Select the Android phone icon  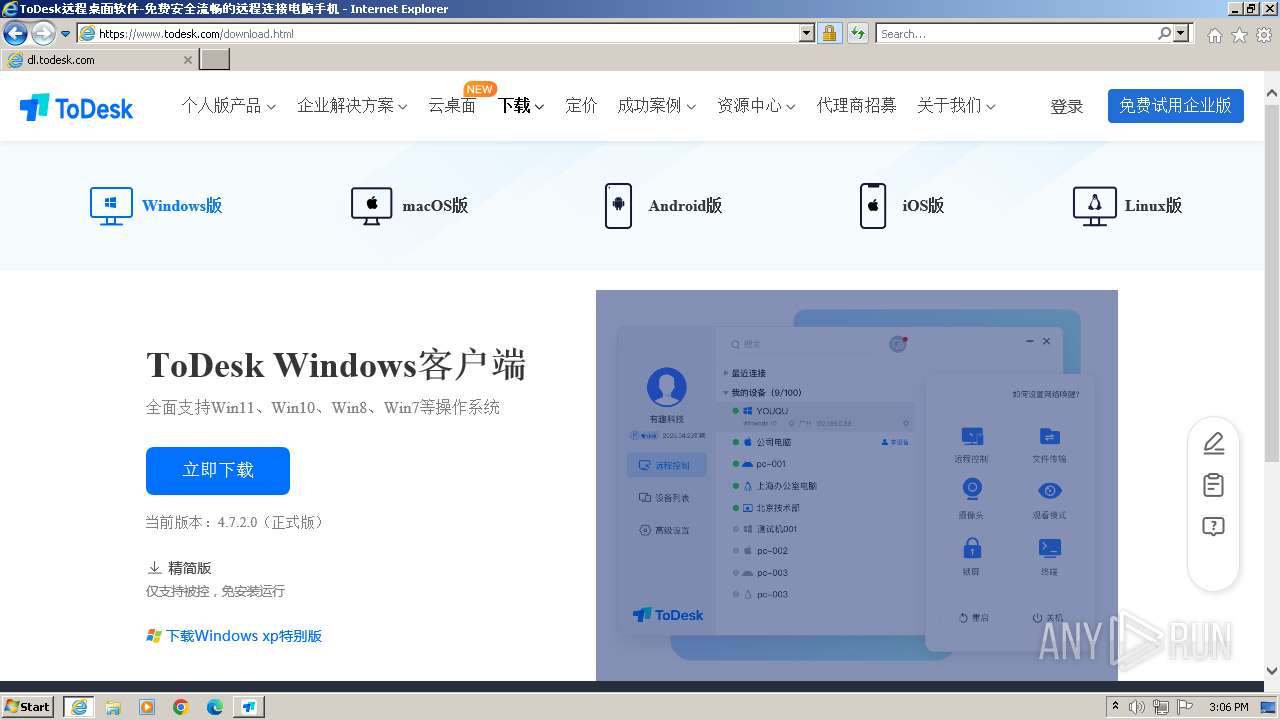pyautogui.click(x=618, y=206)
